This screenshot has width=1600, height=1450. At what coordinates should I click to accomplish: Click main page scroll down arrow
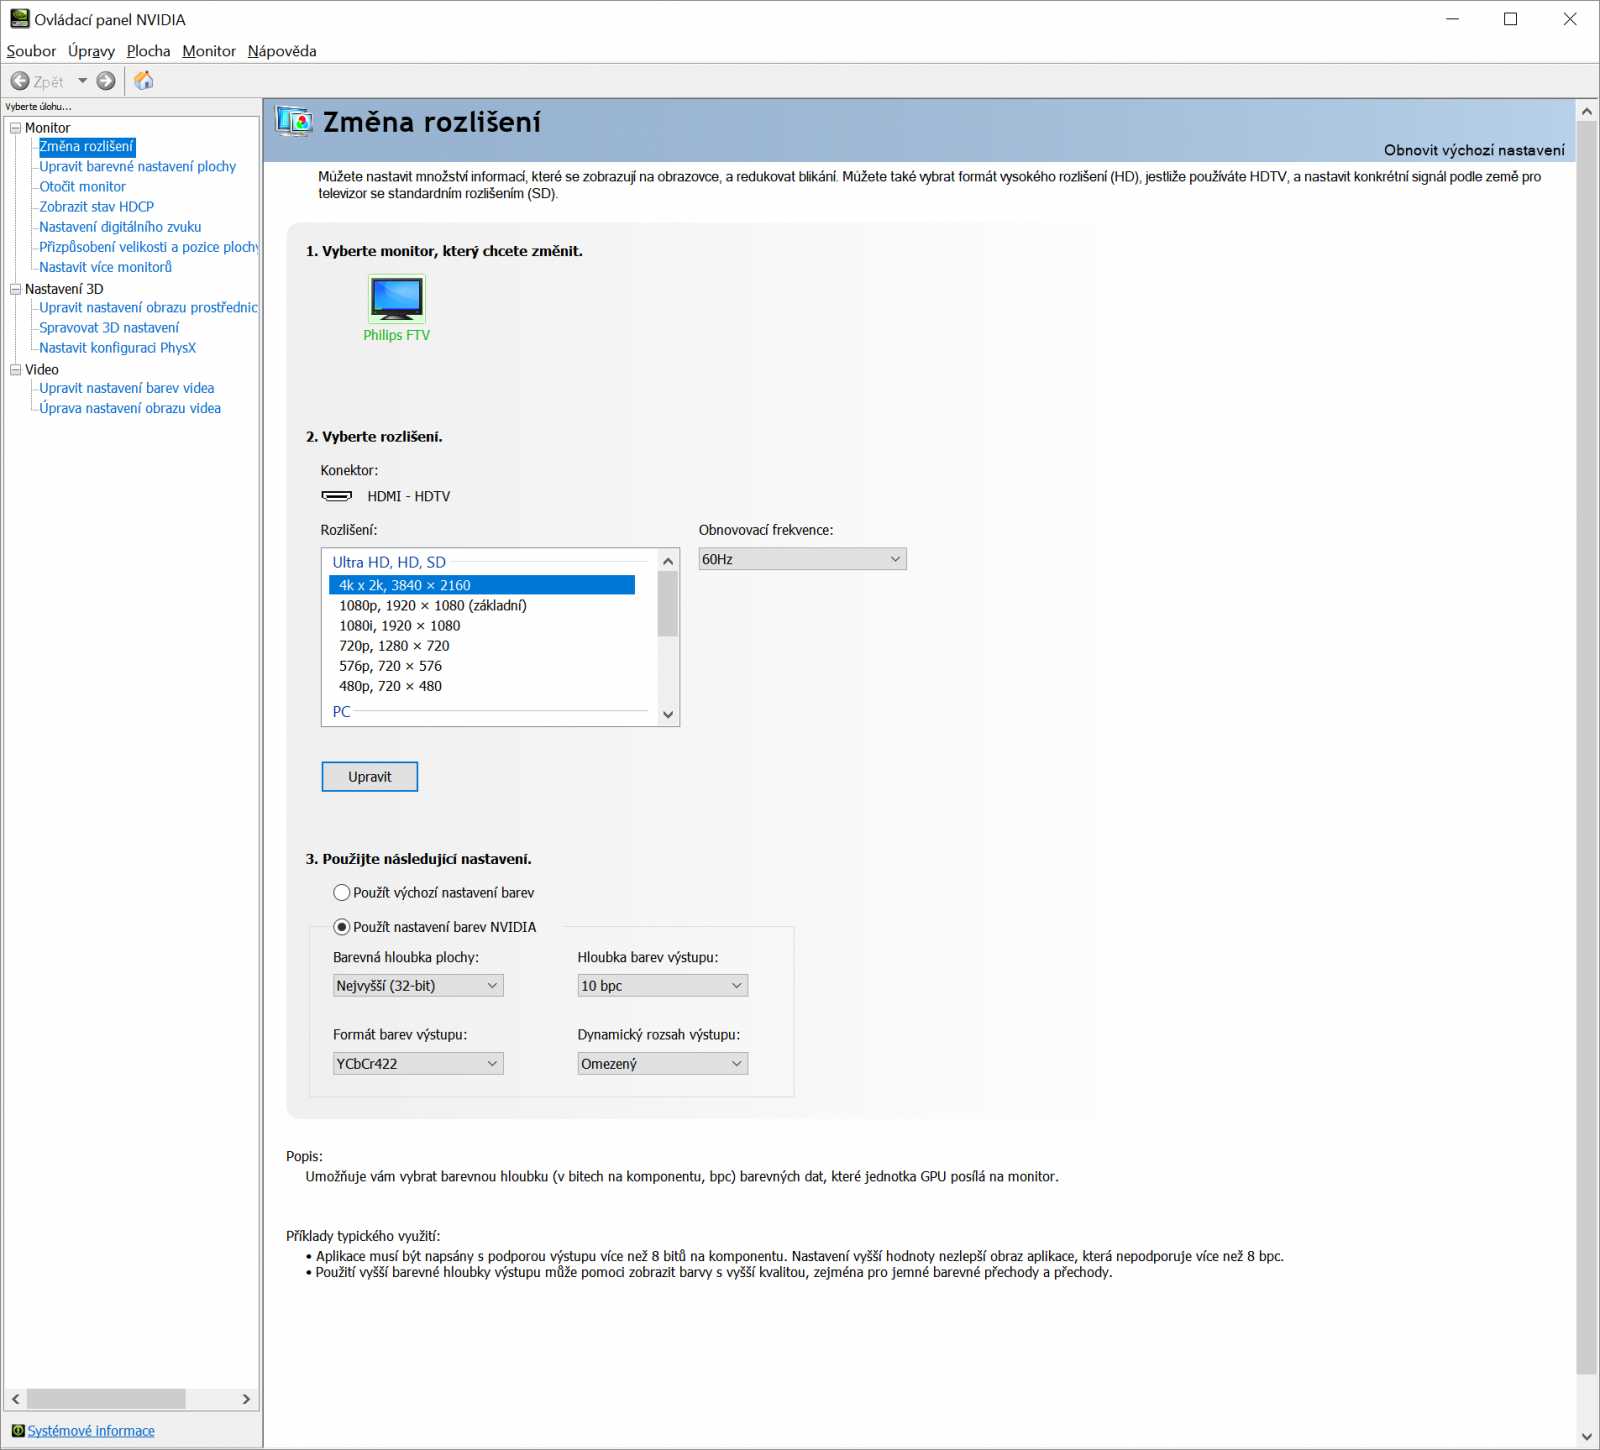pyautogui.click(x=1587, y=1437)
